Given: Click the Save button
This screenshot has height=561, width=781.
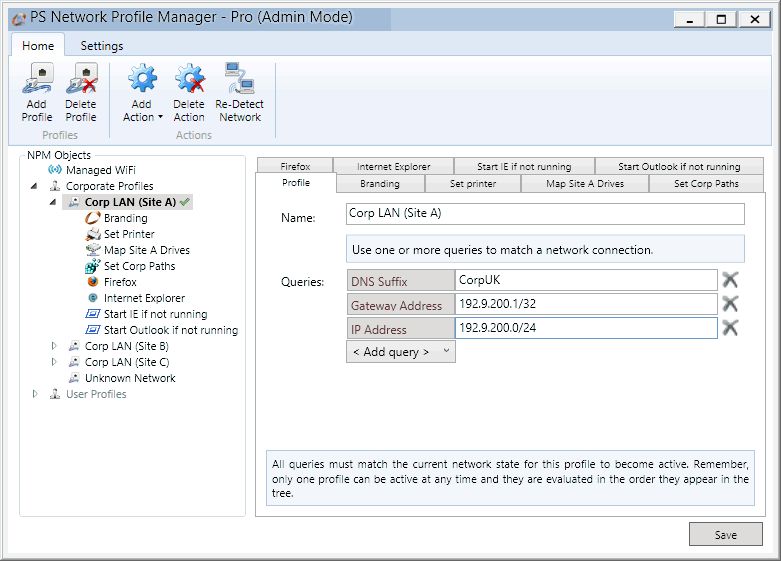Looking at the screenshot, I should pyautogui.click(x=726, y=535).
